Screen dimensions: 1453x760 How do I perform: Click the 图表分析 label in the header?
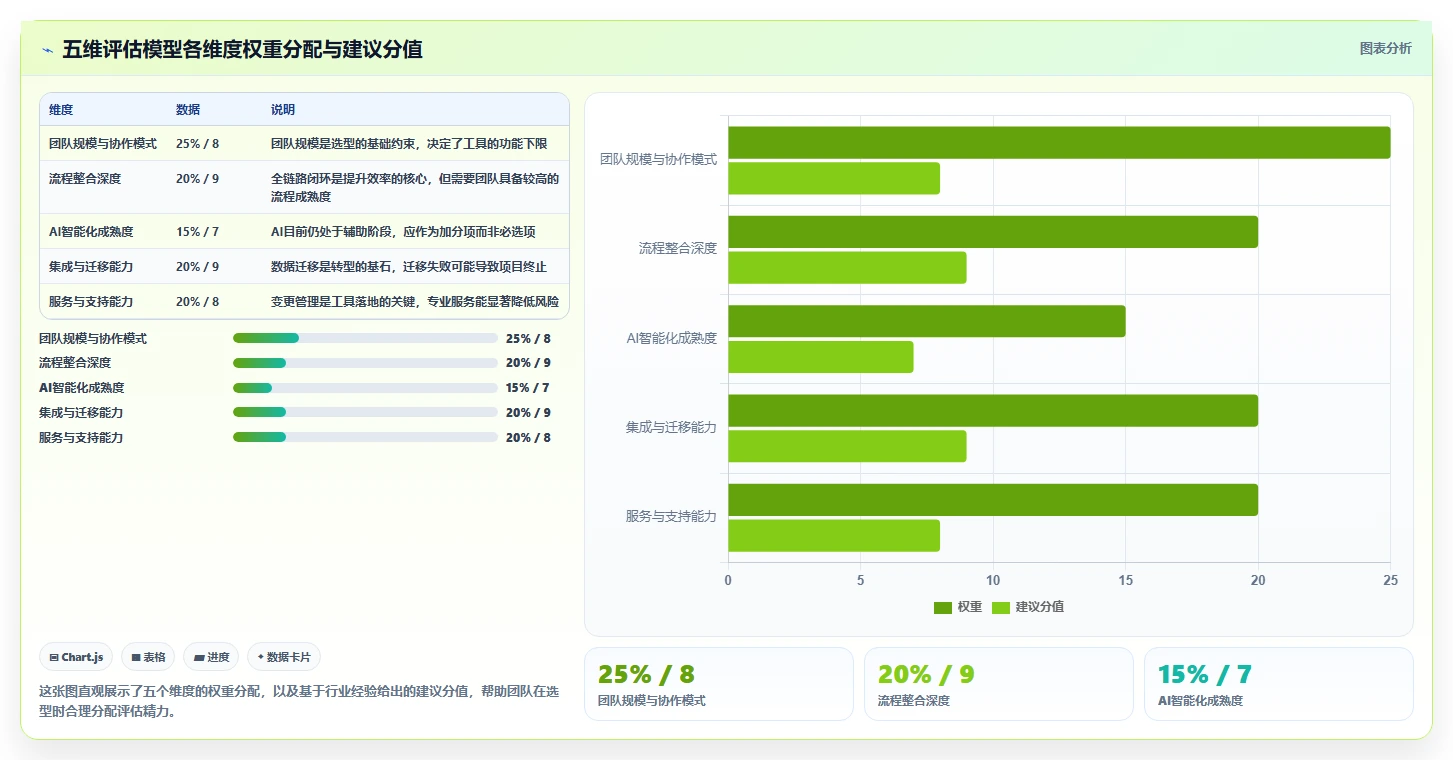[x=1385, y=48]
